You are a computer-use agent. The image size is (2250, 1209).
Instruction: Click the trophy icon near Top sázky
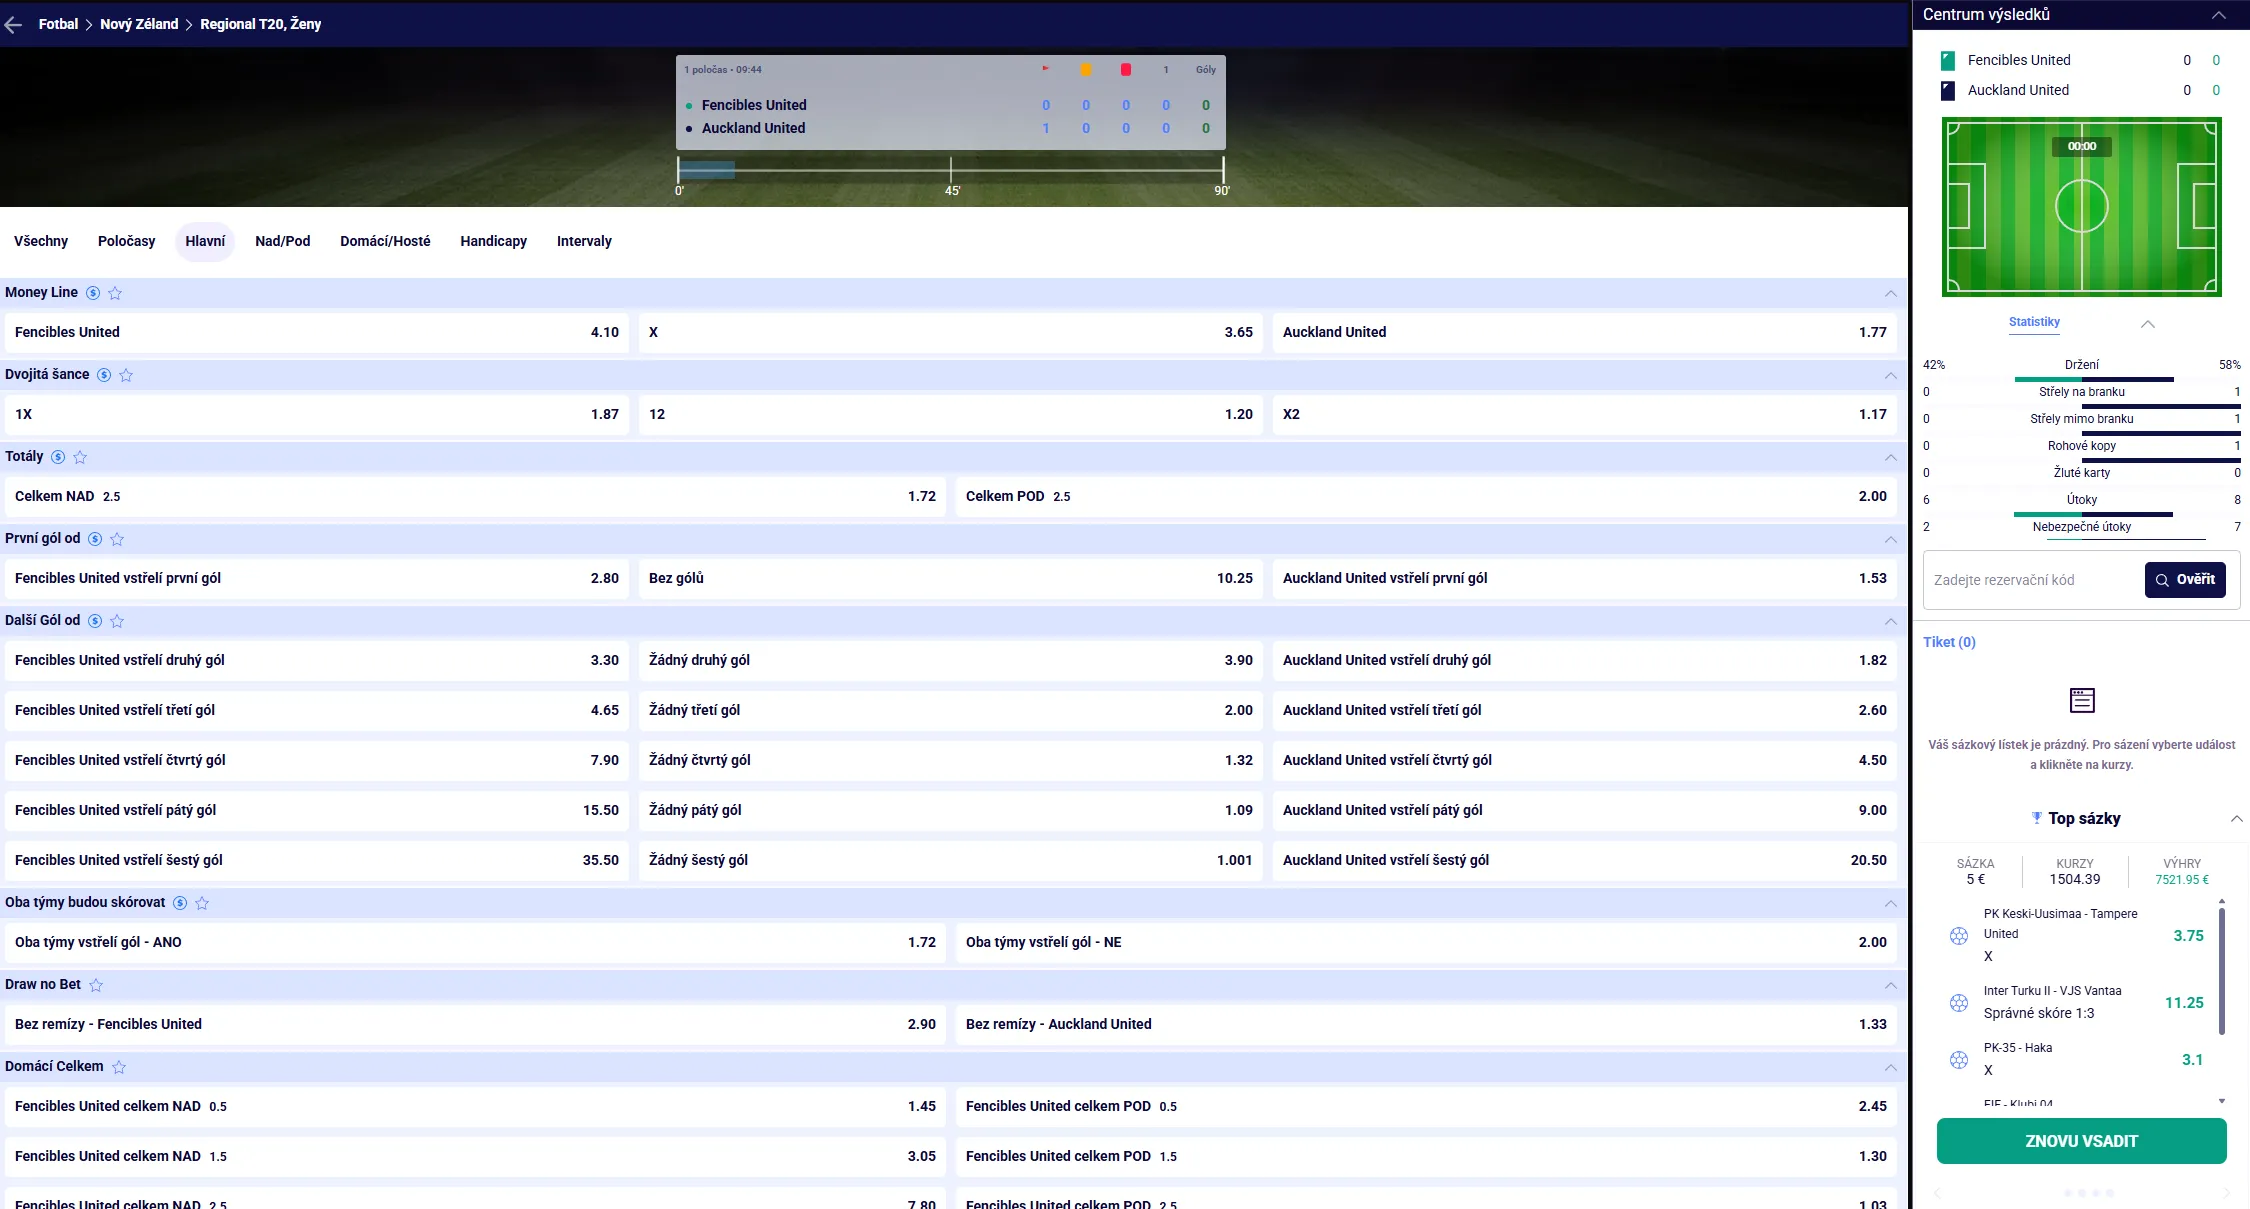coord(2036,818)
